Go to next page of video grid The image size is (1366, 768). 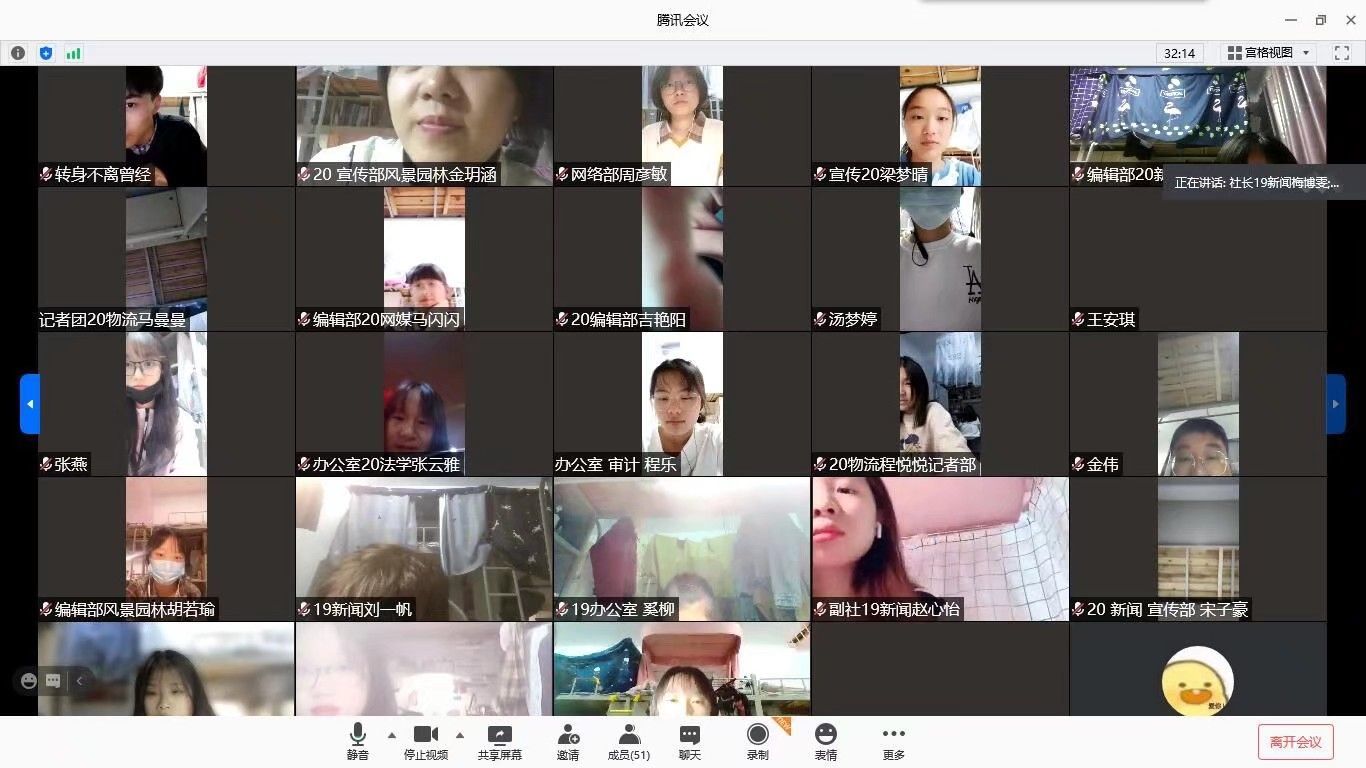coord(1336,404)
